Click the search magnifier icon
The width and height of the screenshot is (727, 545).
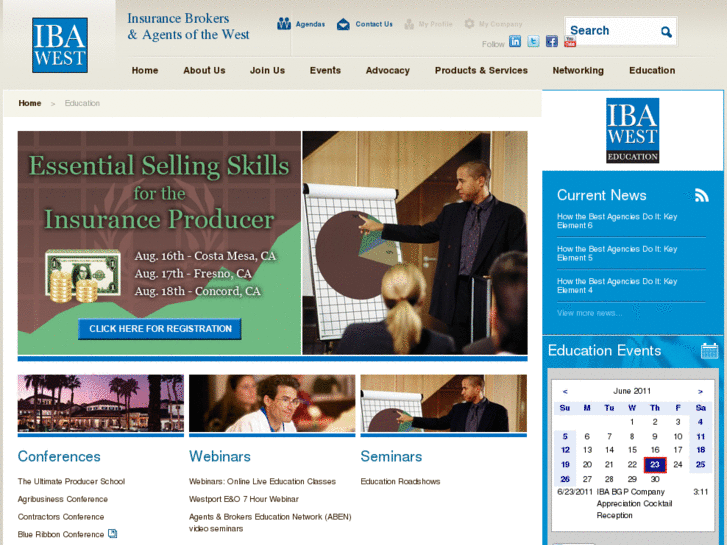[666, 32]
